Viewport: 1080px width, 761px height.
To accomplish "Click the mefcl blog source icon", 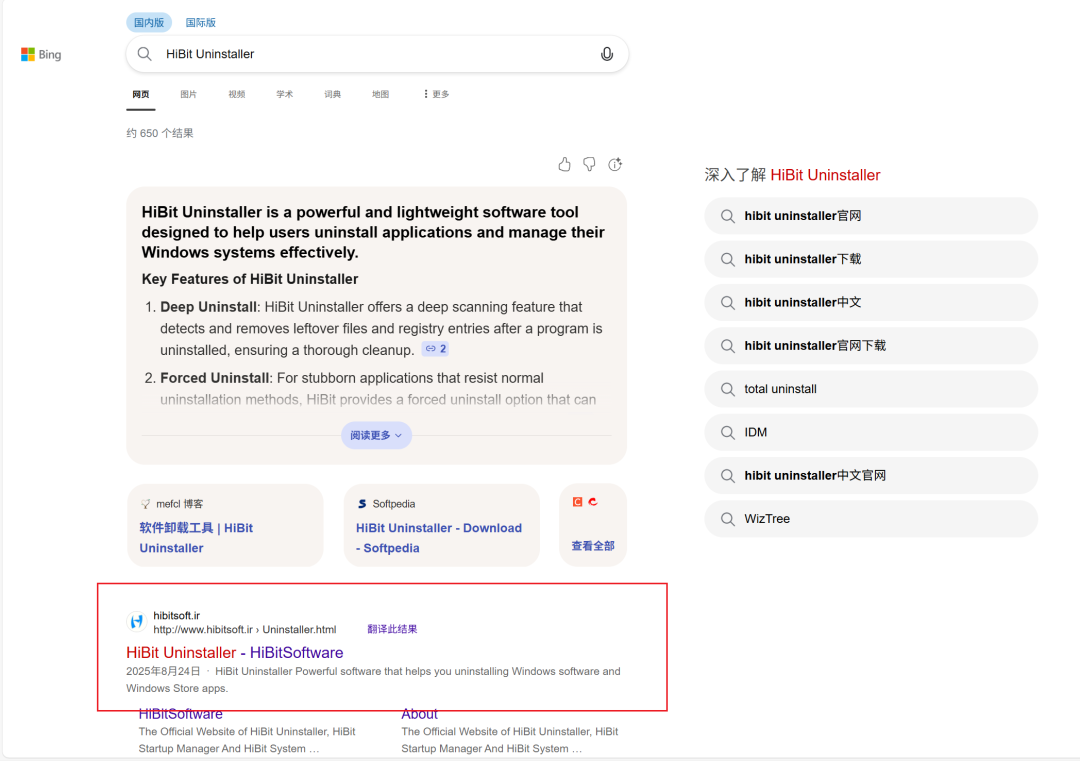I will click(x=145, y=504).
